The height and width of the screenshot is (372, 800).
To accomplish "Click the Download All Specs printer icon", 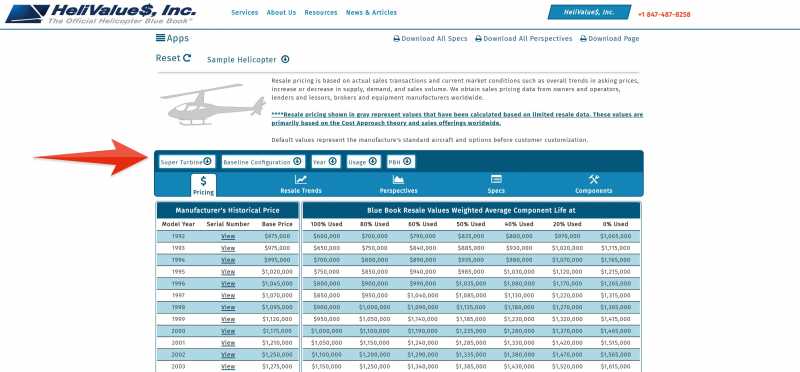I will [396, 39].
